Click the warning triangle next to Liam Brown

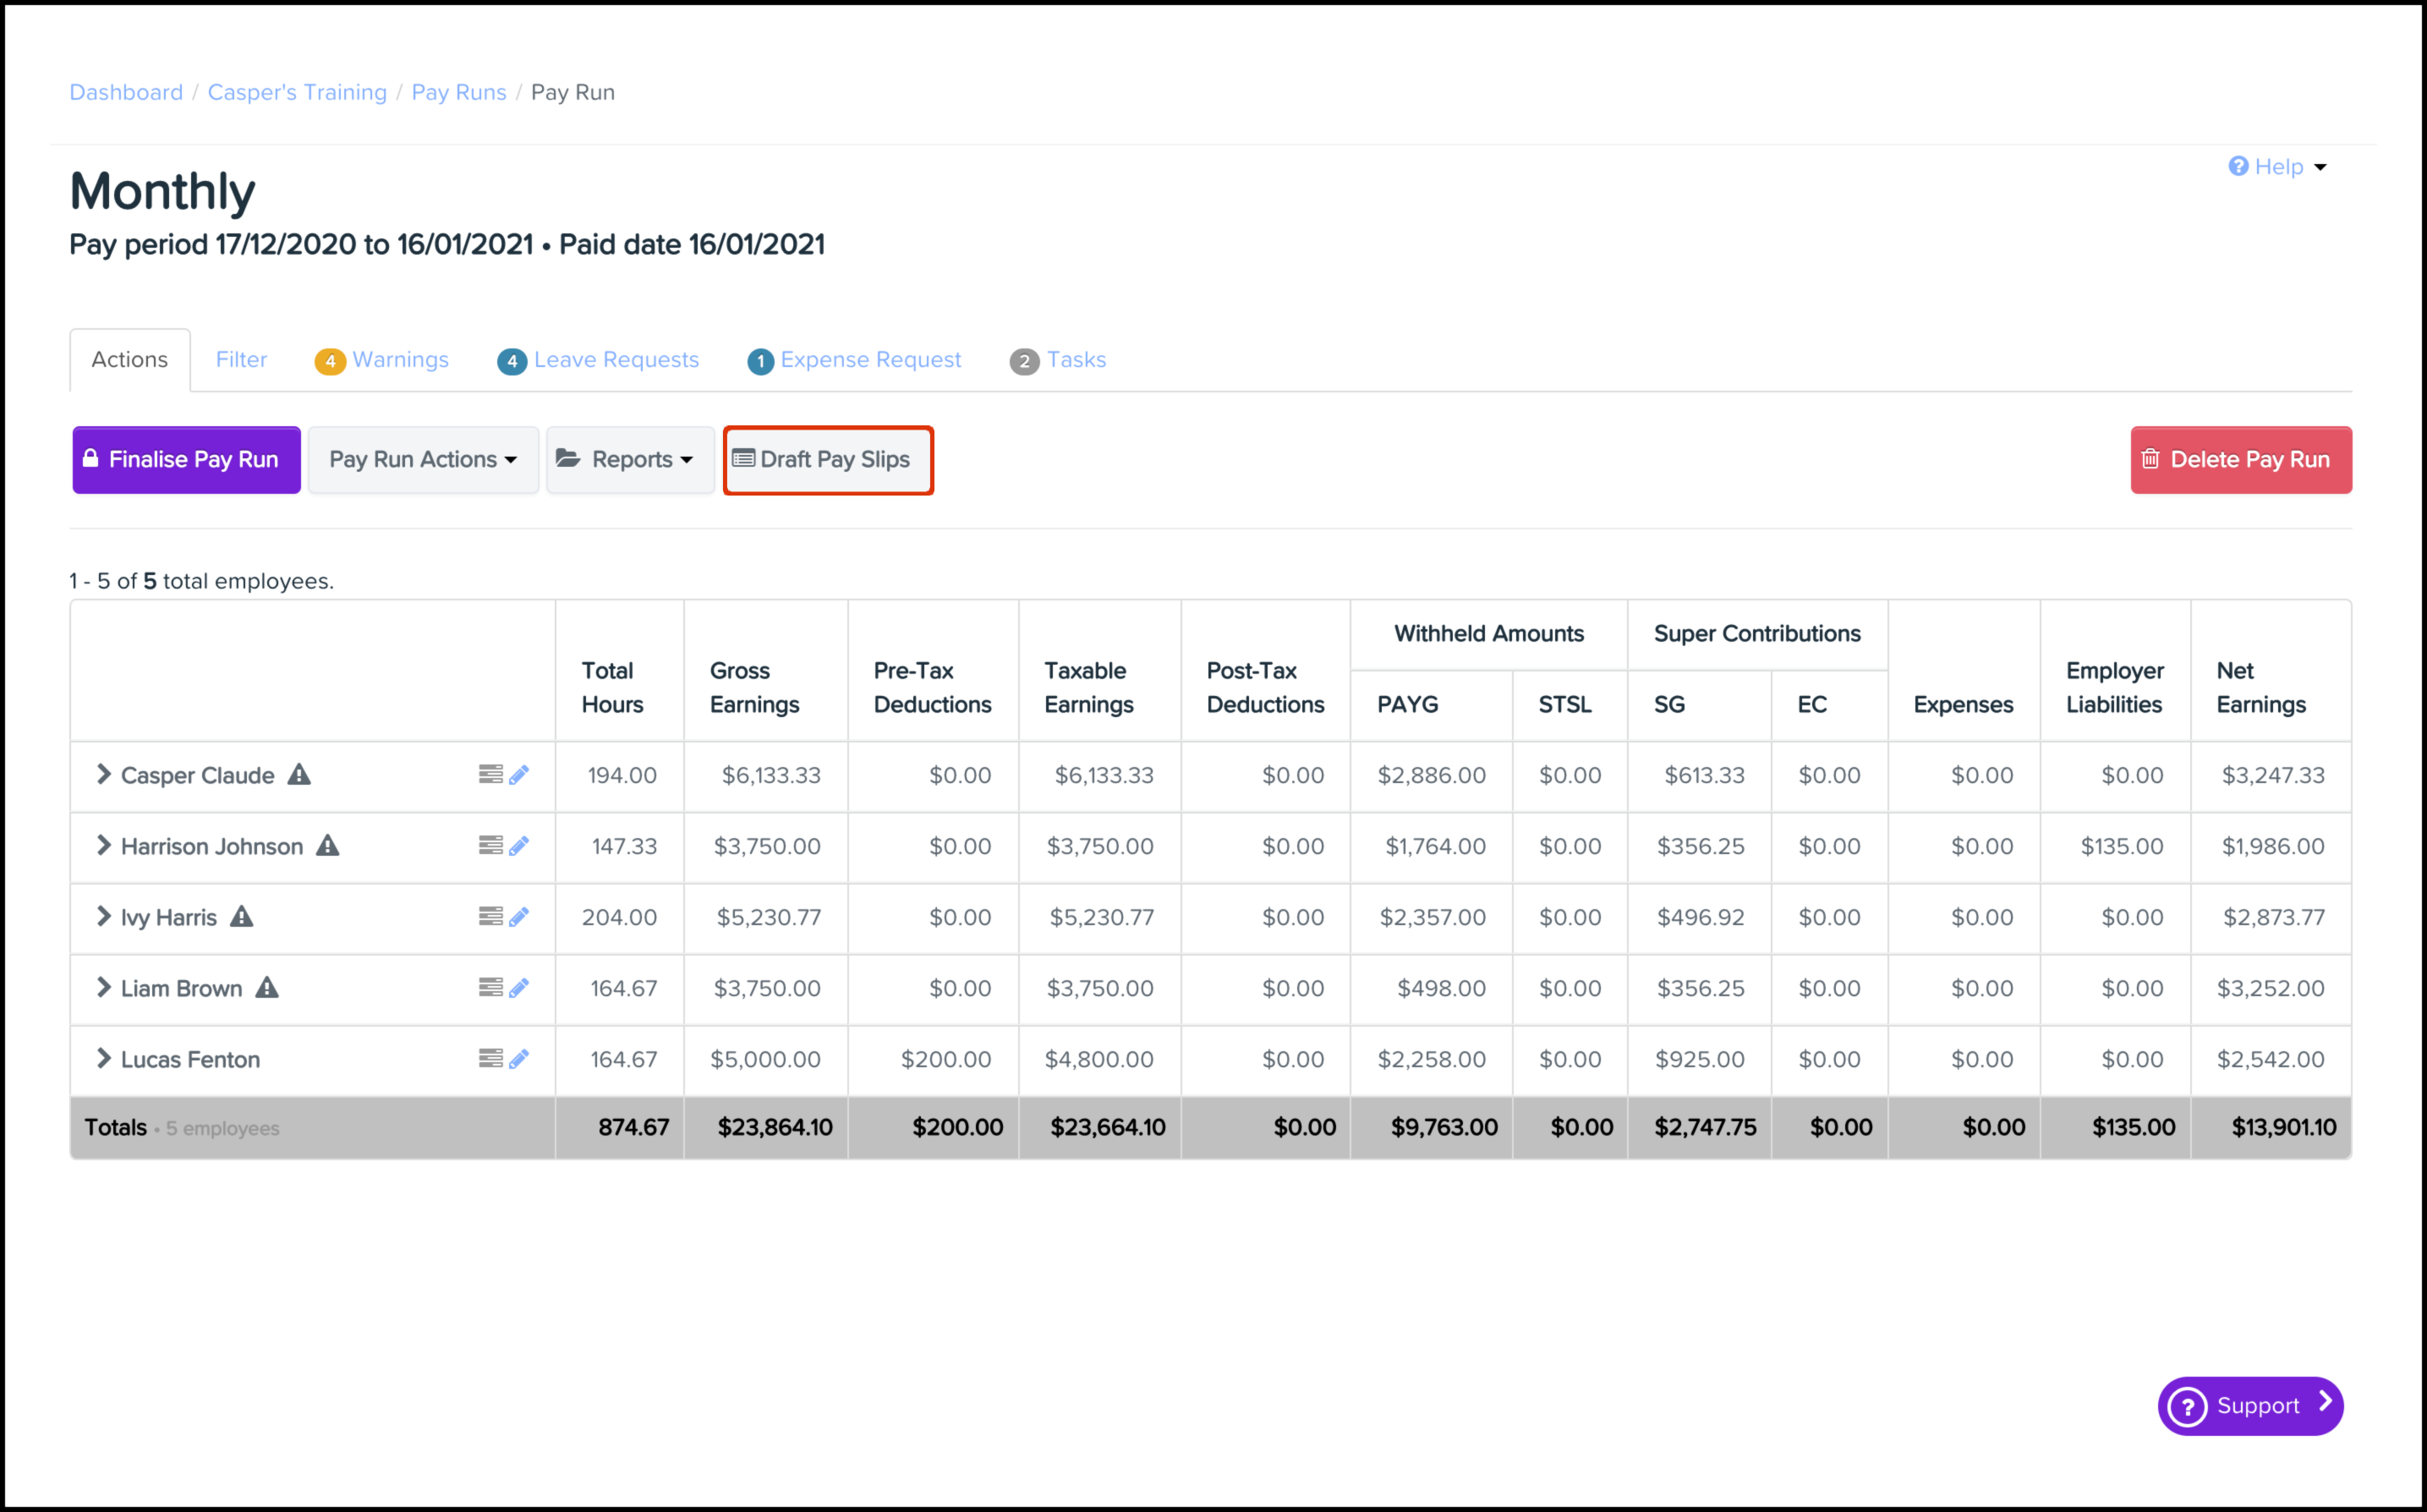coord(267,988)
